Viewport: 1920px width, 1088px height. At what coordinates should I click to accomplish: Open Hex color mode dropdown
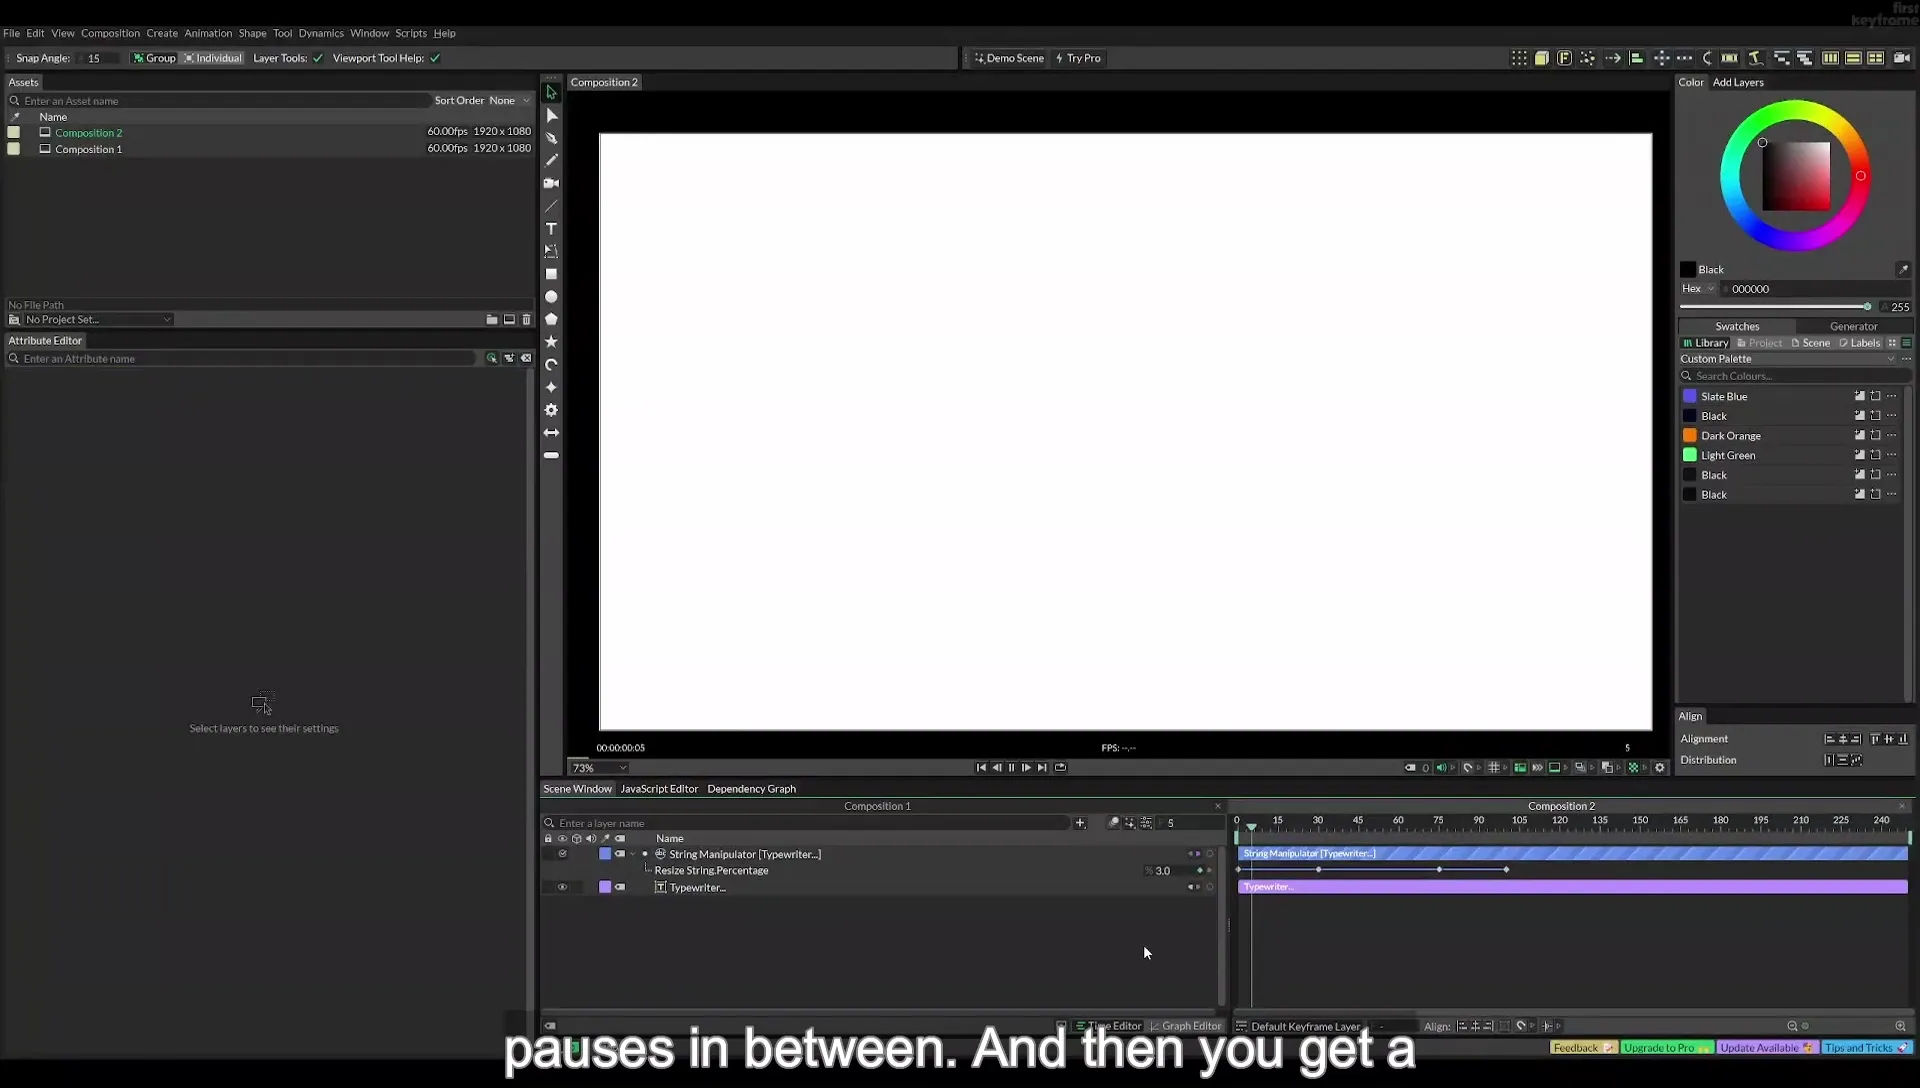coord(1697,289)
